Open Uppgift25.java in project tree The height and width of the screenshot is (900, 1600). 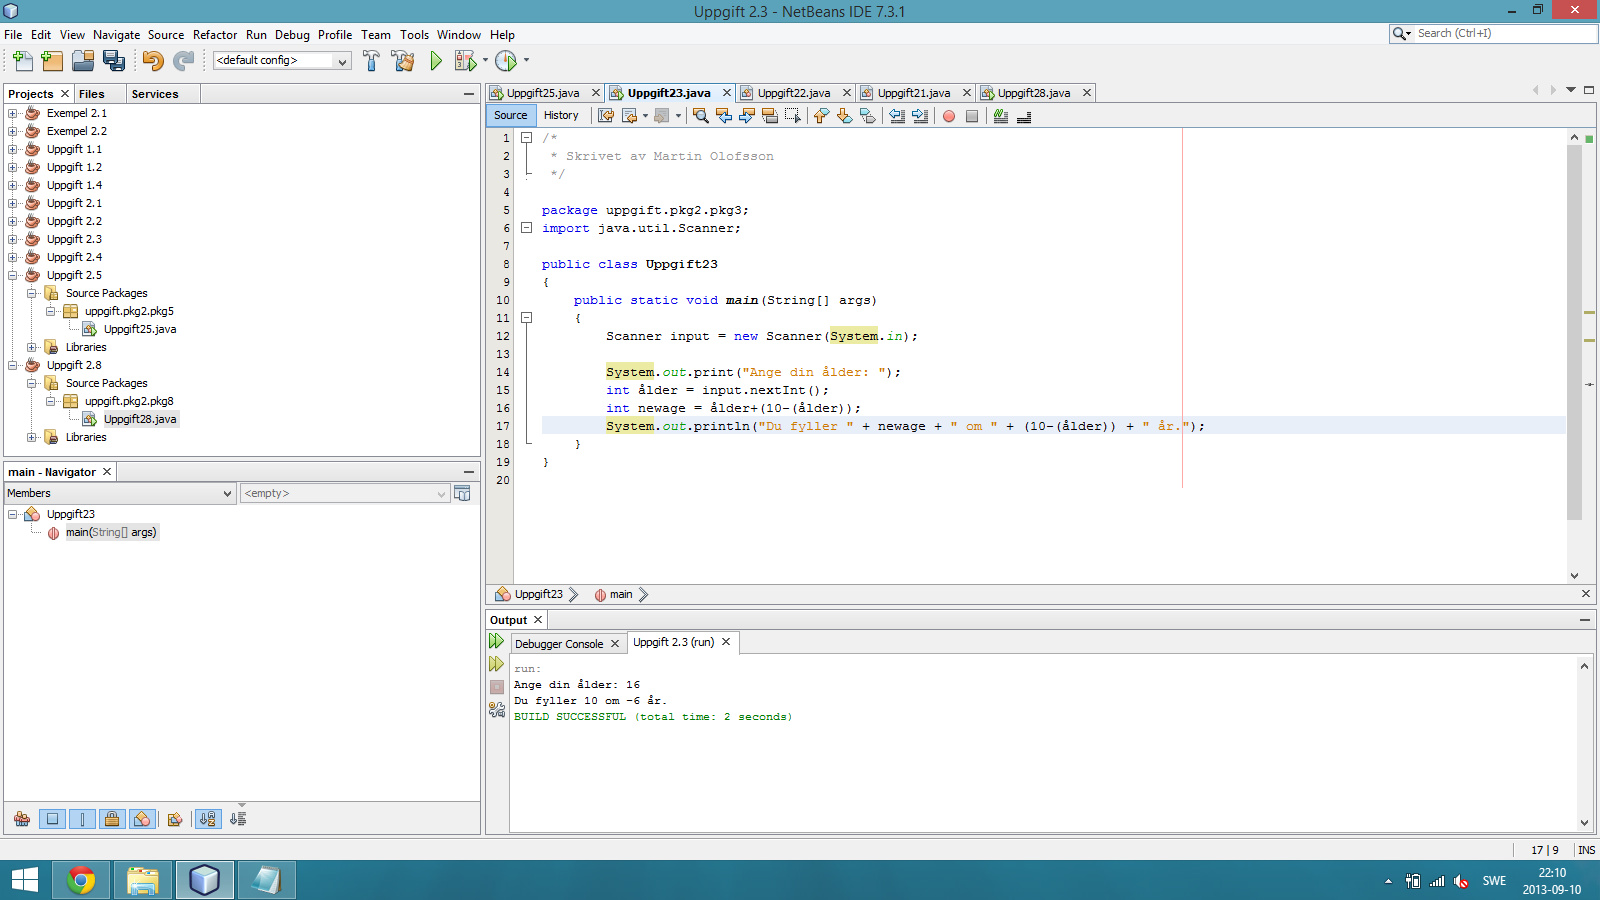pyautogui.click(x=140, y=329)
